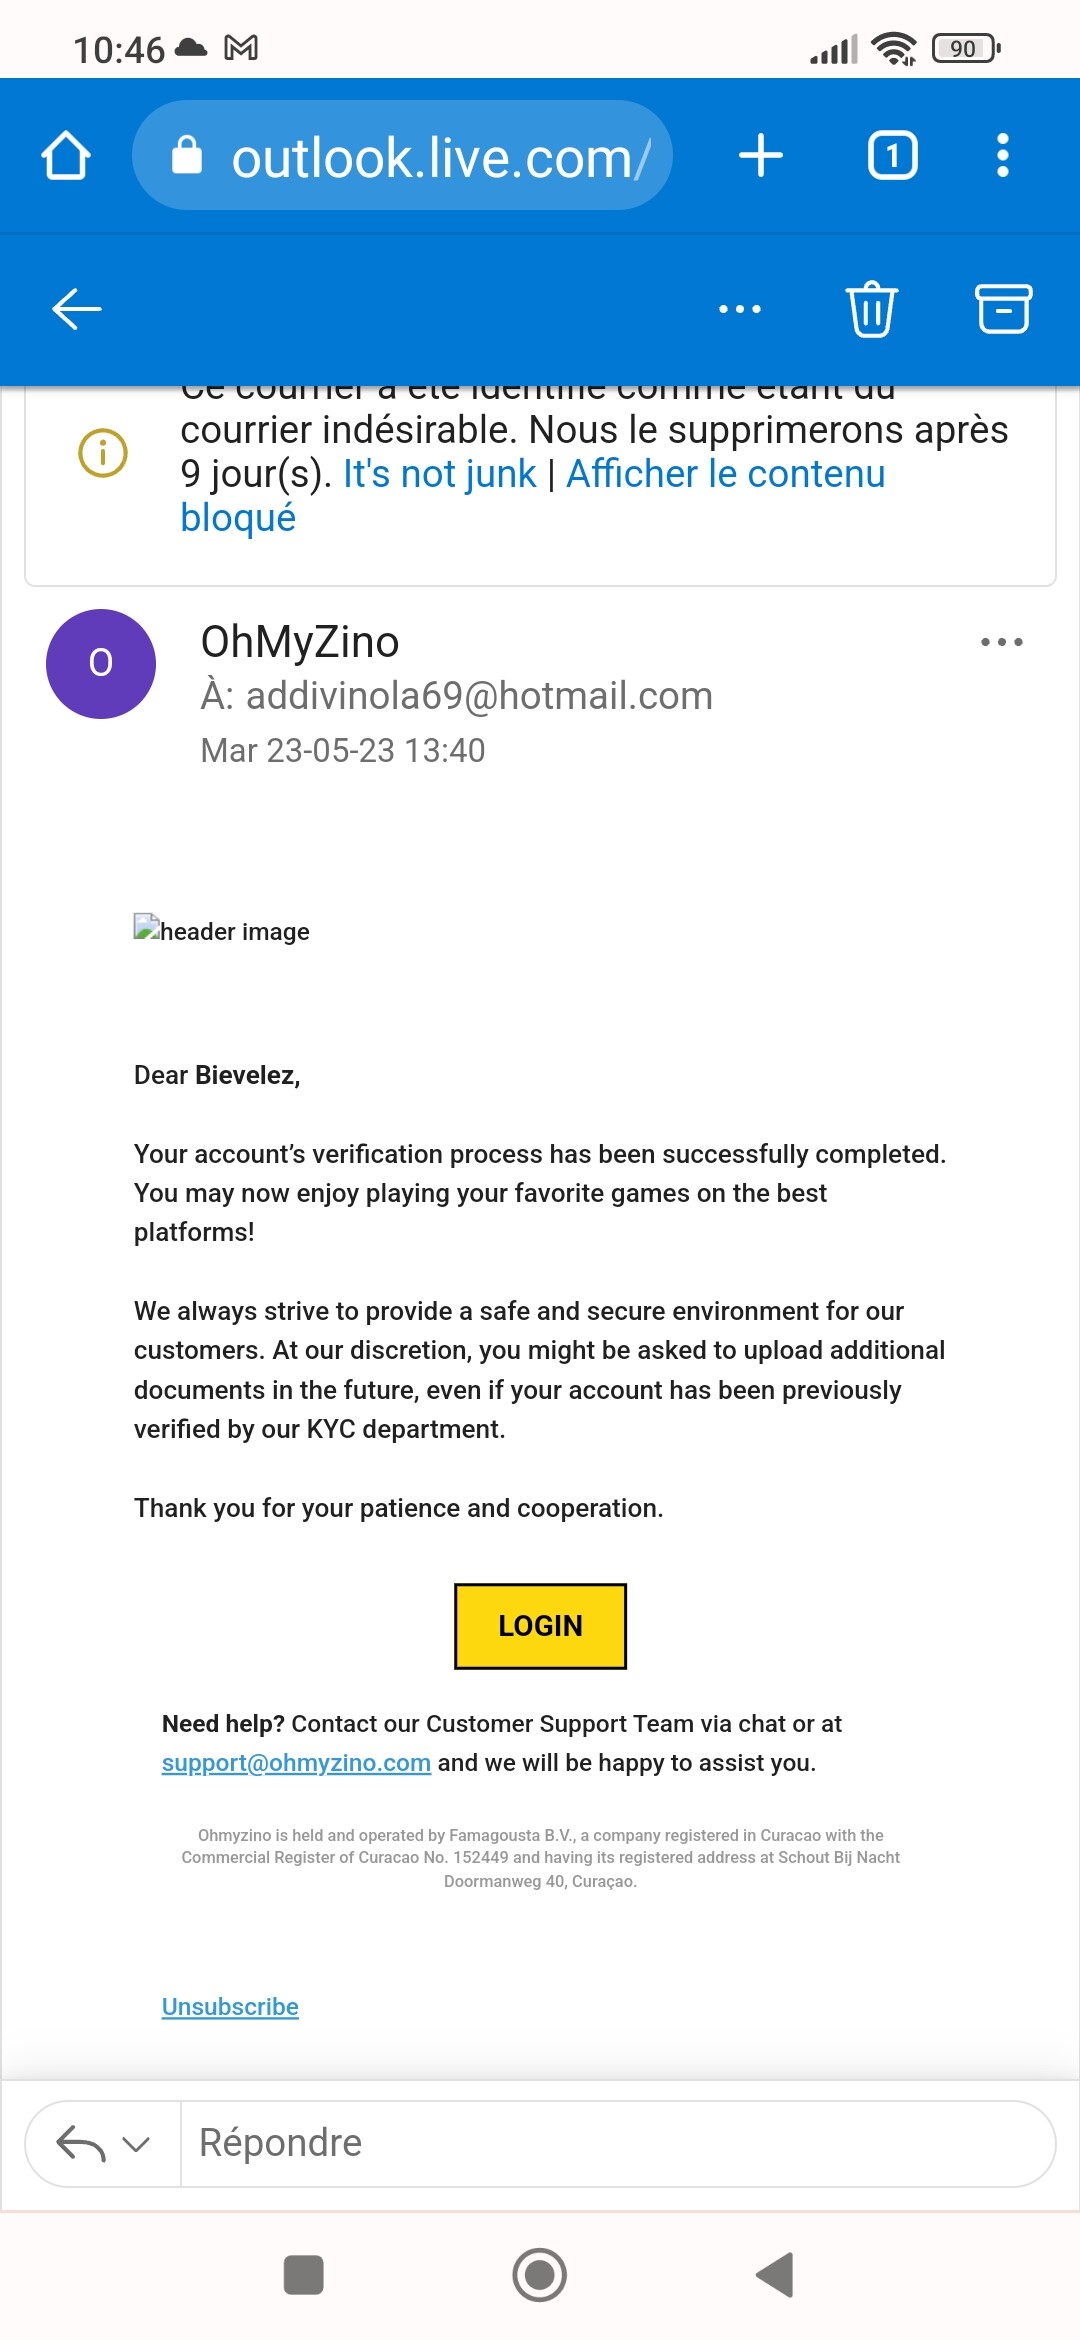
Task: Click "Afficher le contenu bloqué" link
Action: tap(725, 474)
